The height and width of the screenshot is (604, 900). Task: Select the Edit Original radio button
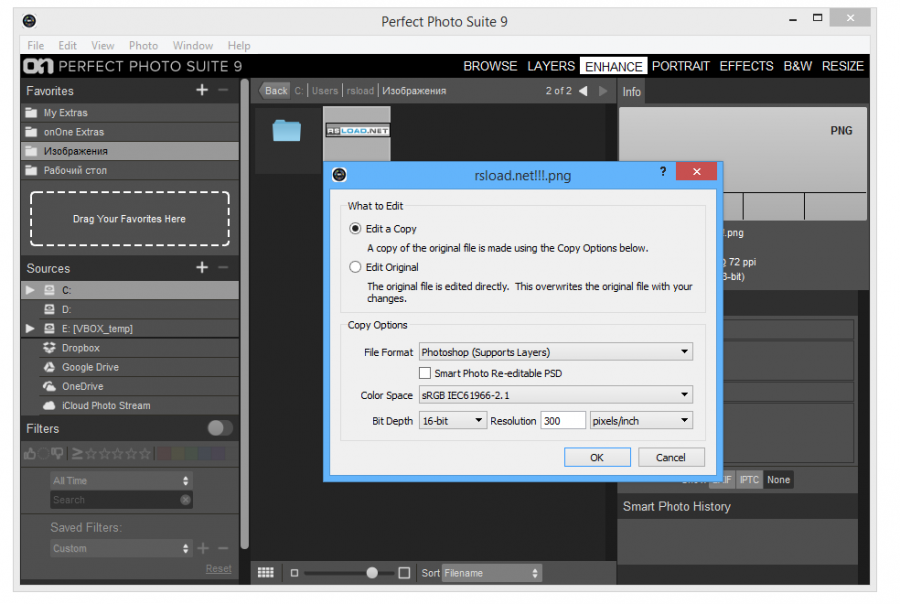pyautogui.click(x=355, y=267)
